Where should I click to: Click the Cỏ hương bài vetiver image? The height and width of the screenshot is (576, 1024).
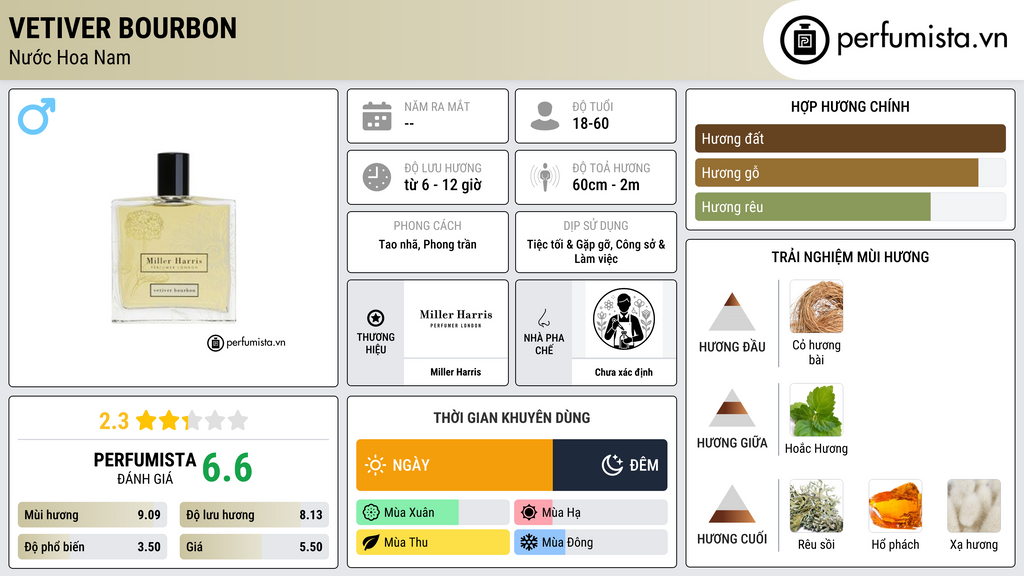816,306
